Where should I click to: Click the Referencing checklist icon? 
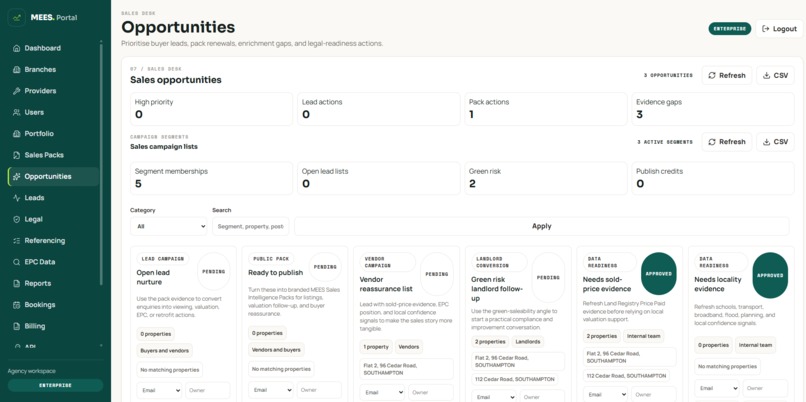coord(16,241)
